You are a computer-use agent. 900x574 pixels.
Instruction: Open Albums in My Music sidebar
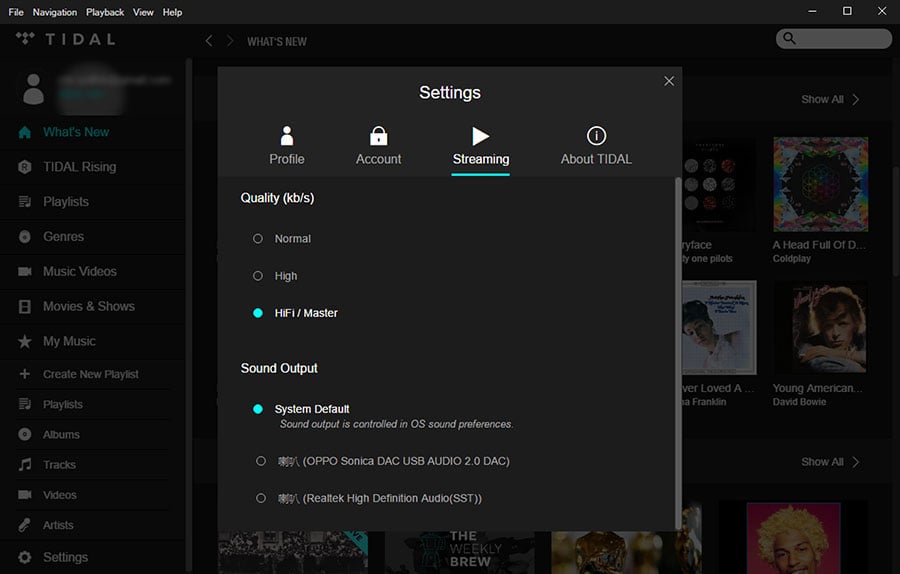[x=61, y=435]
